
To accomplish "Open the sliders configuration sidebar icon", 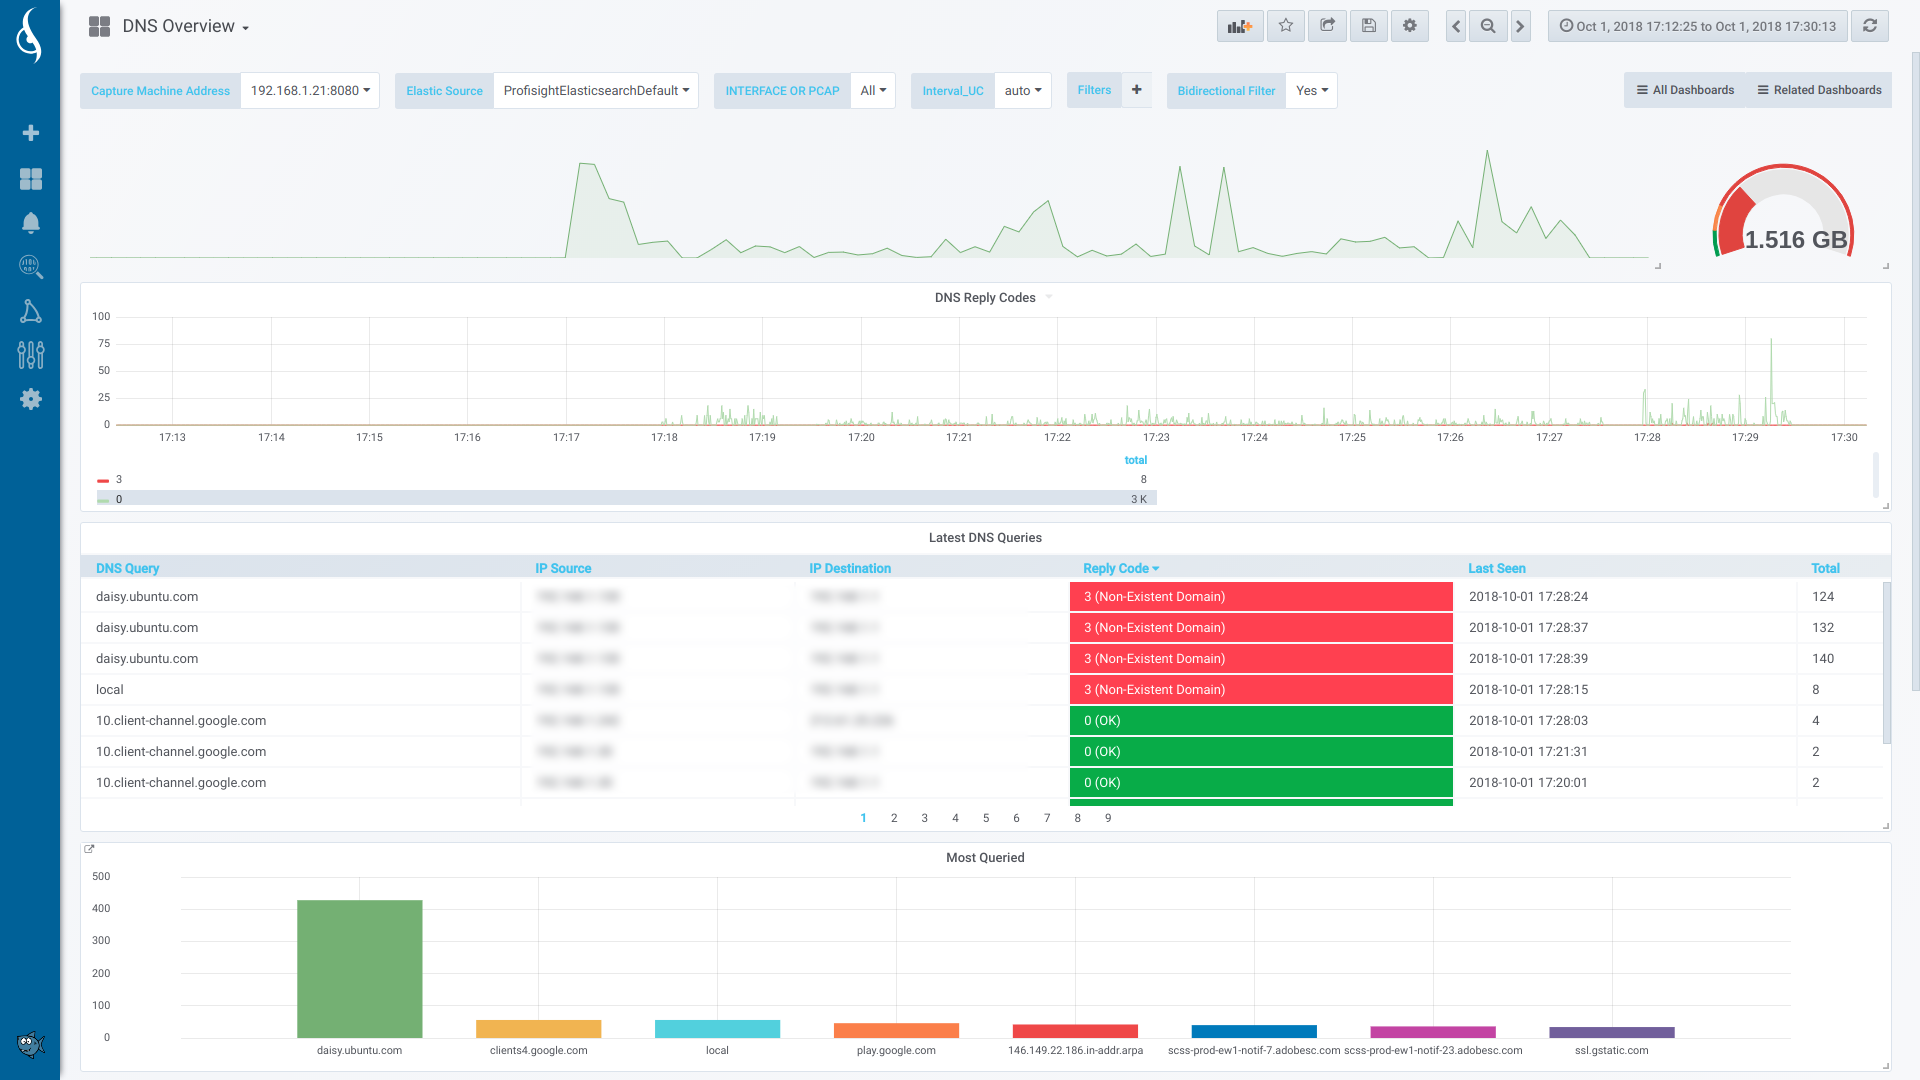I will pyautogui.click(x=31, y=355).
